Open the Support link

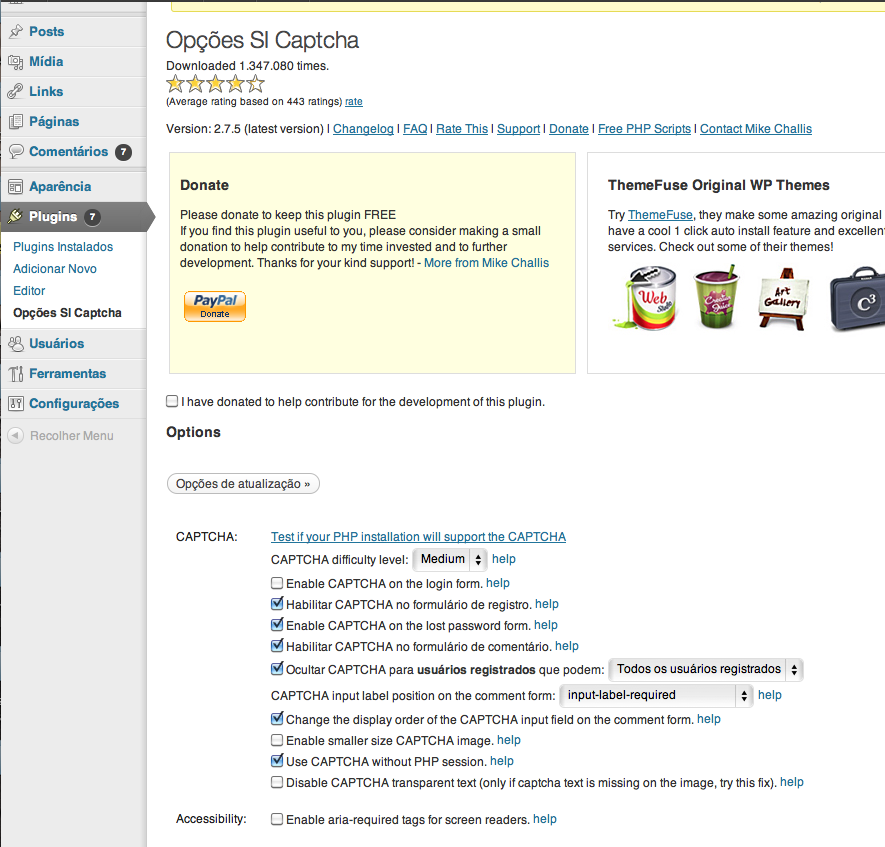click(x=518, y=129)
